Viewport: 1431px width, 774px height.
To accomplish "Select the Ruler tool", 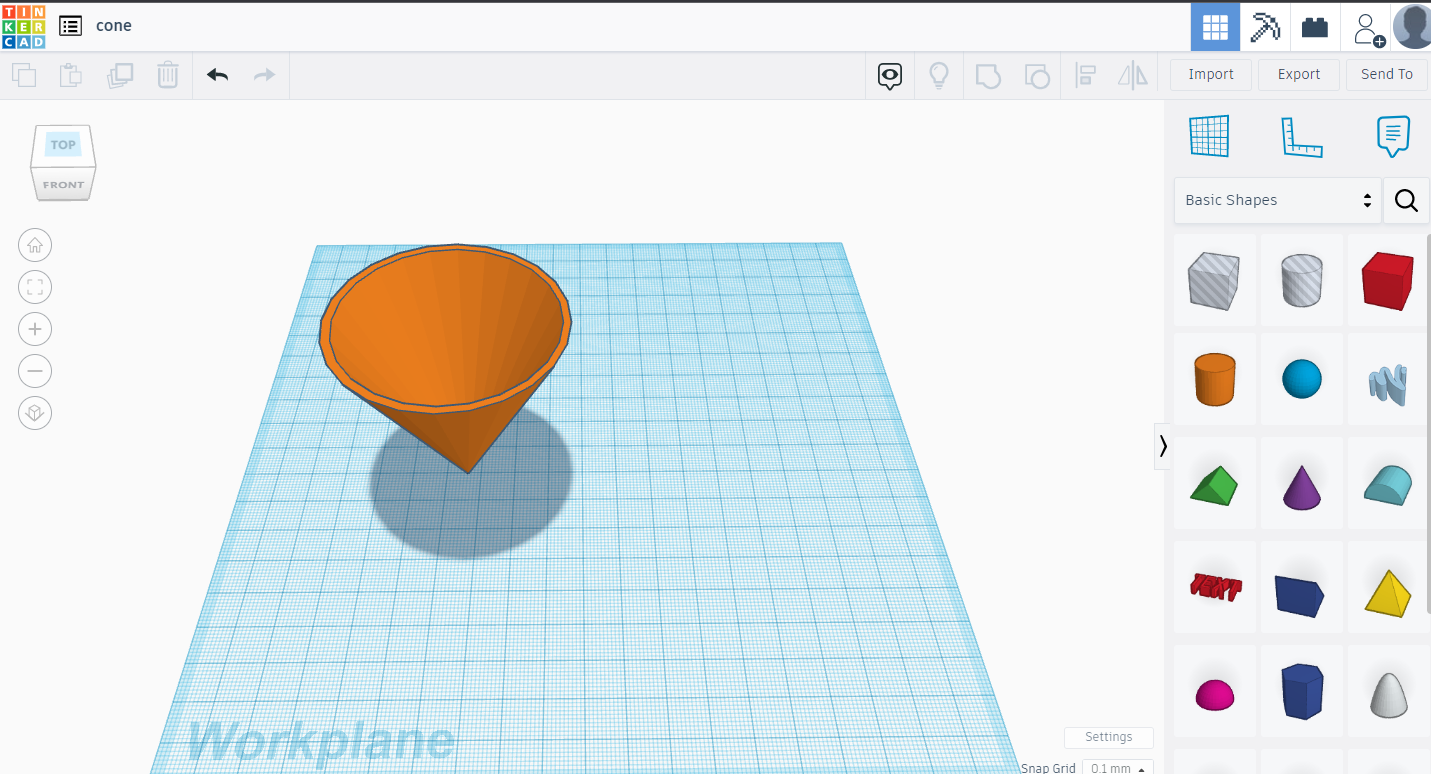I will (1302, 137).
